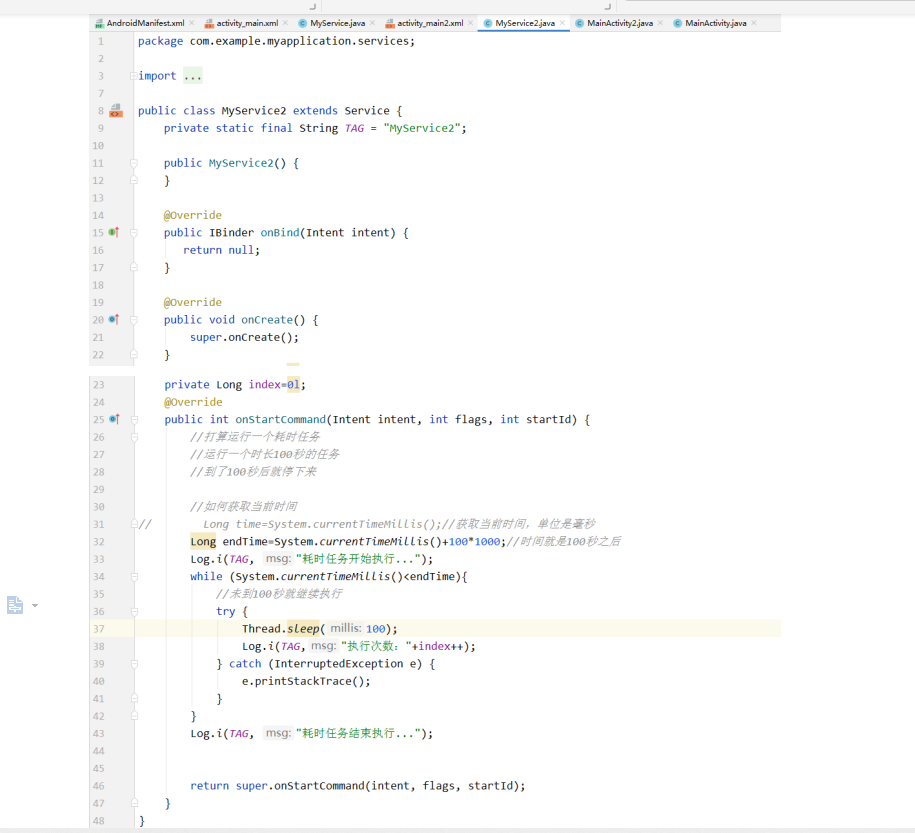915x833 pixels.
Task: Collapse the onStartCommand method at line 25
Action: pyautogui.click(x=134, y=419)
